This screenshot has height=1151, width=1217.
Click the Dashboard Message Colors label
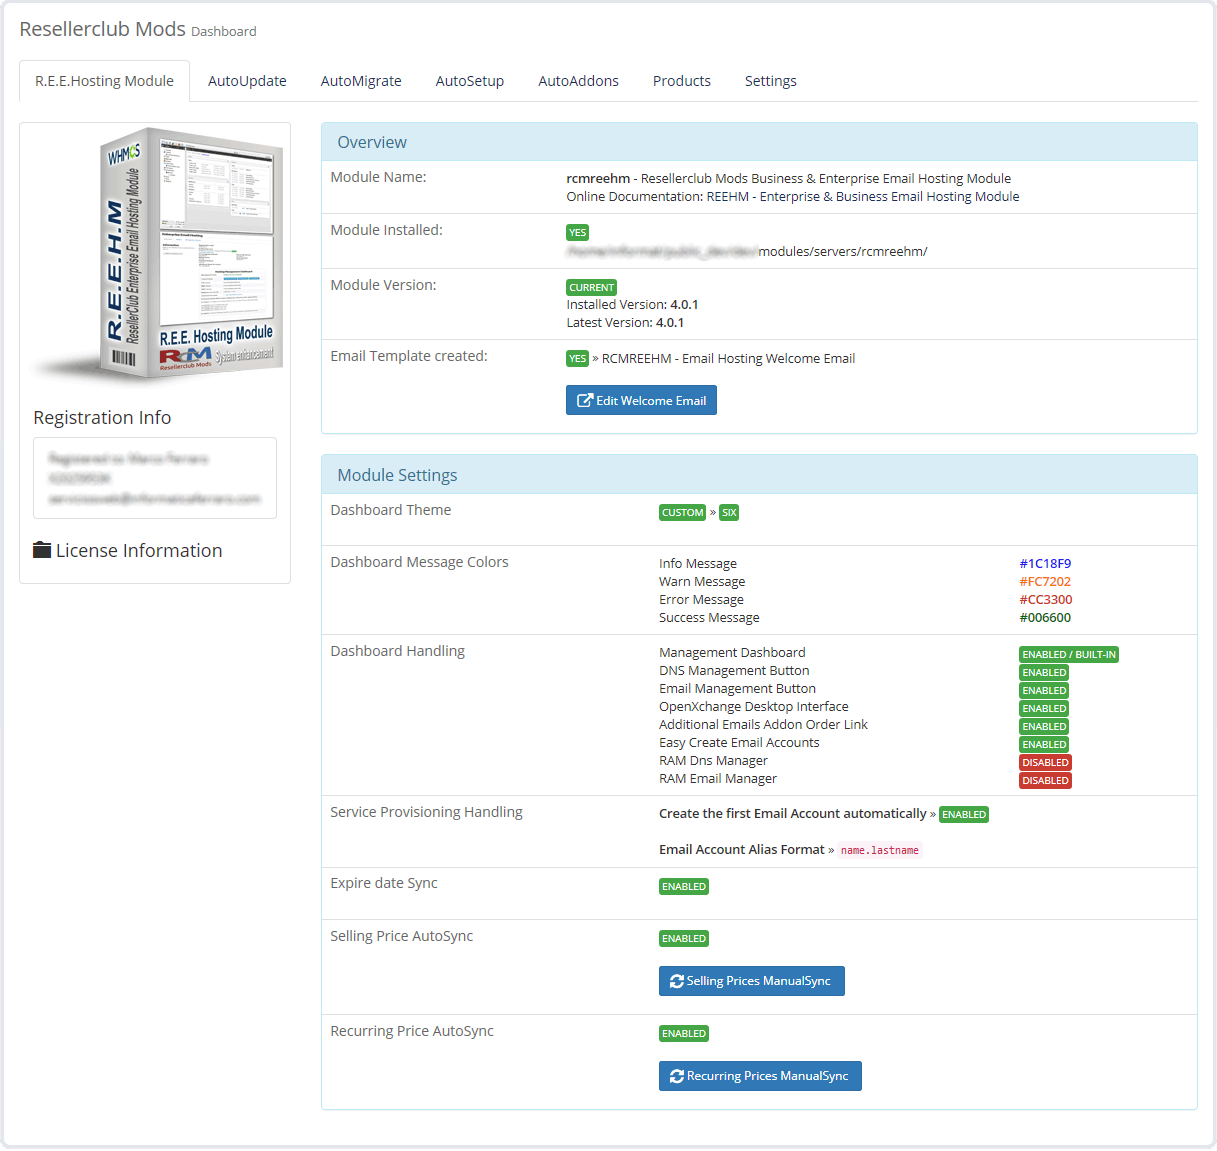pos(420,562)
